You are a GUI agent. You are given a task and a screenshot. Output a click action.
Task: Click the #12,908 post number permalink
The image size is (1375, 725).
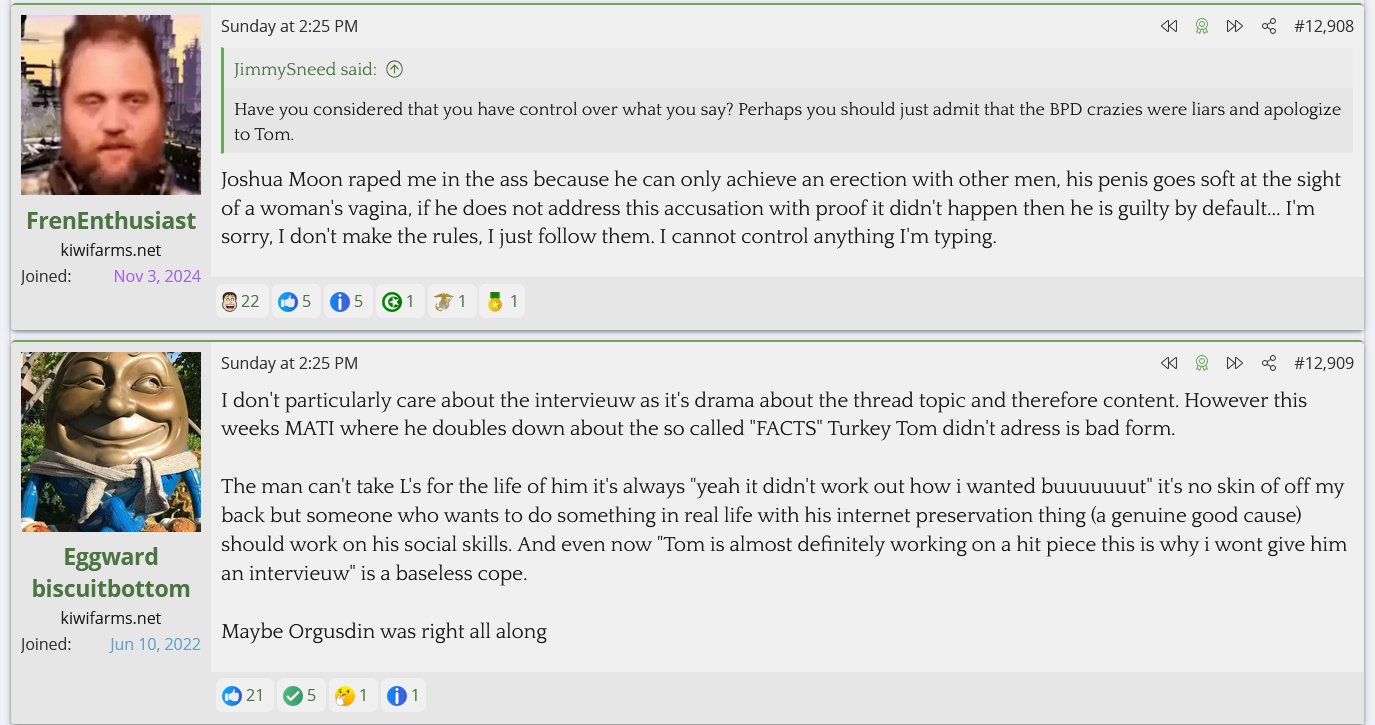pos(1323,27)
